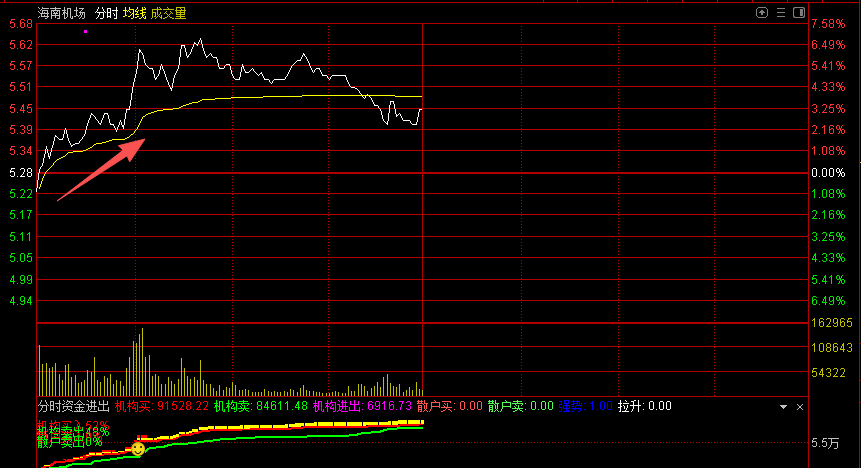The height and width of the screenshot is (468, 861).
Task: Switch to the 分时 view label
Action: coord(106,13)
